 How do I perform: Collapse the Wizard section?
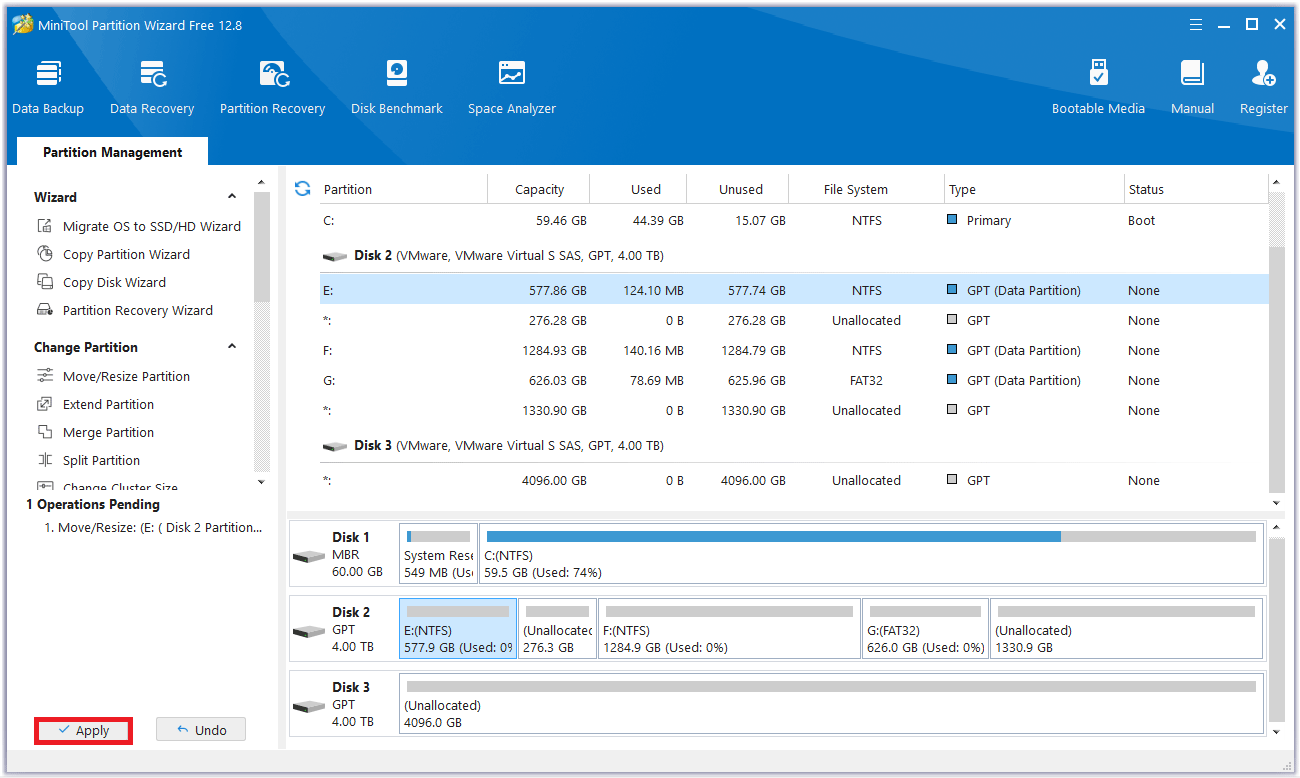click(x=232, y=197)
